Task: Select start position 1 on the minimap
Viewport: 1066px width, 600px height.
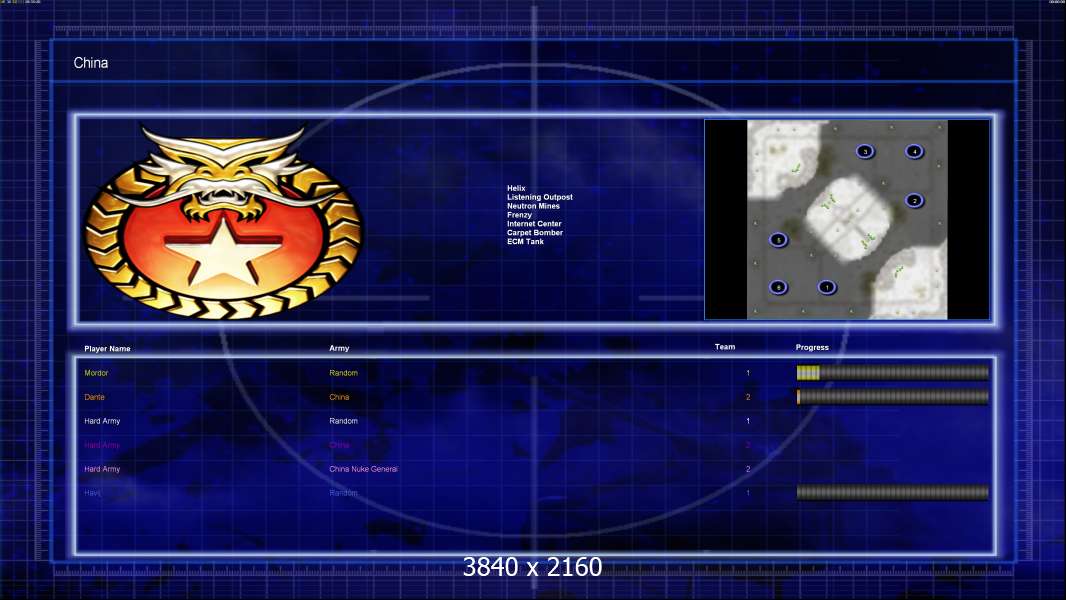Action: tap(827, 287)
